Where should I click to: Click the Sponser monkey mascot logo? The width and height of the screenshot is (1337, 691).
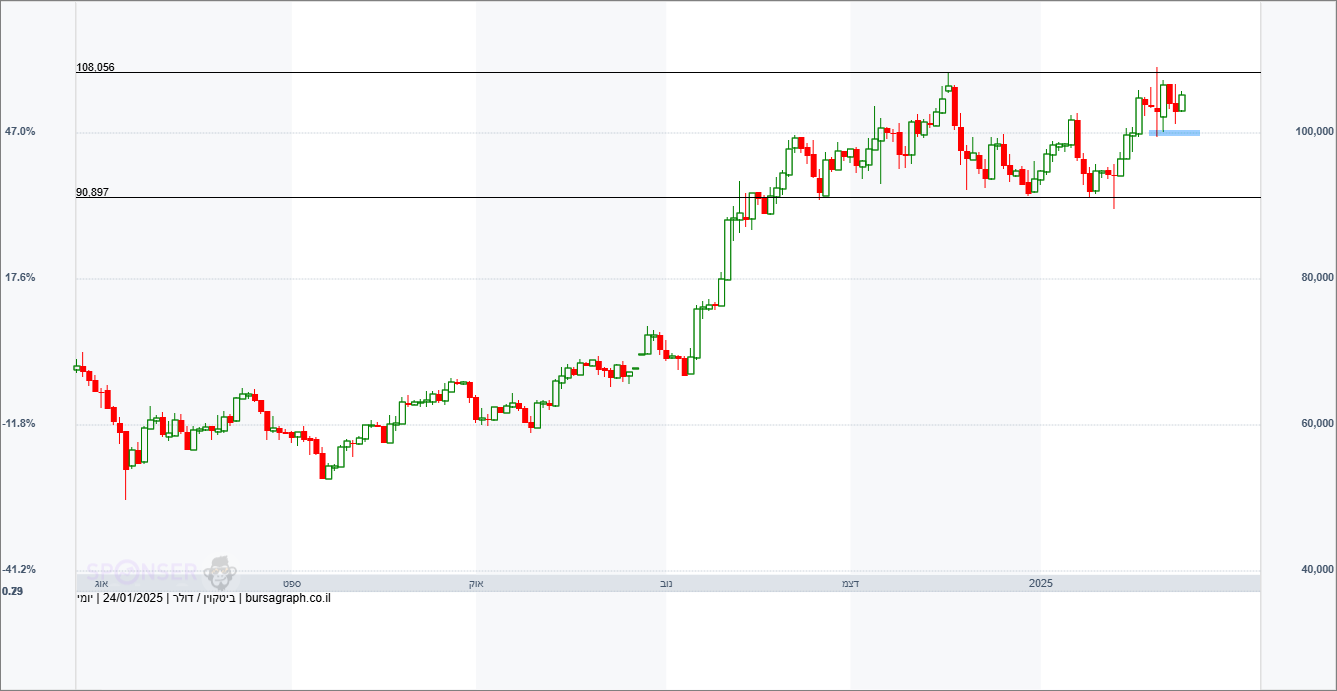[220, 572]
